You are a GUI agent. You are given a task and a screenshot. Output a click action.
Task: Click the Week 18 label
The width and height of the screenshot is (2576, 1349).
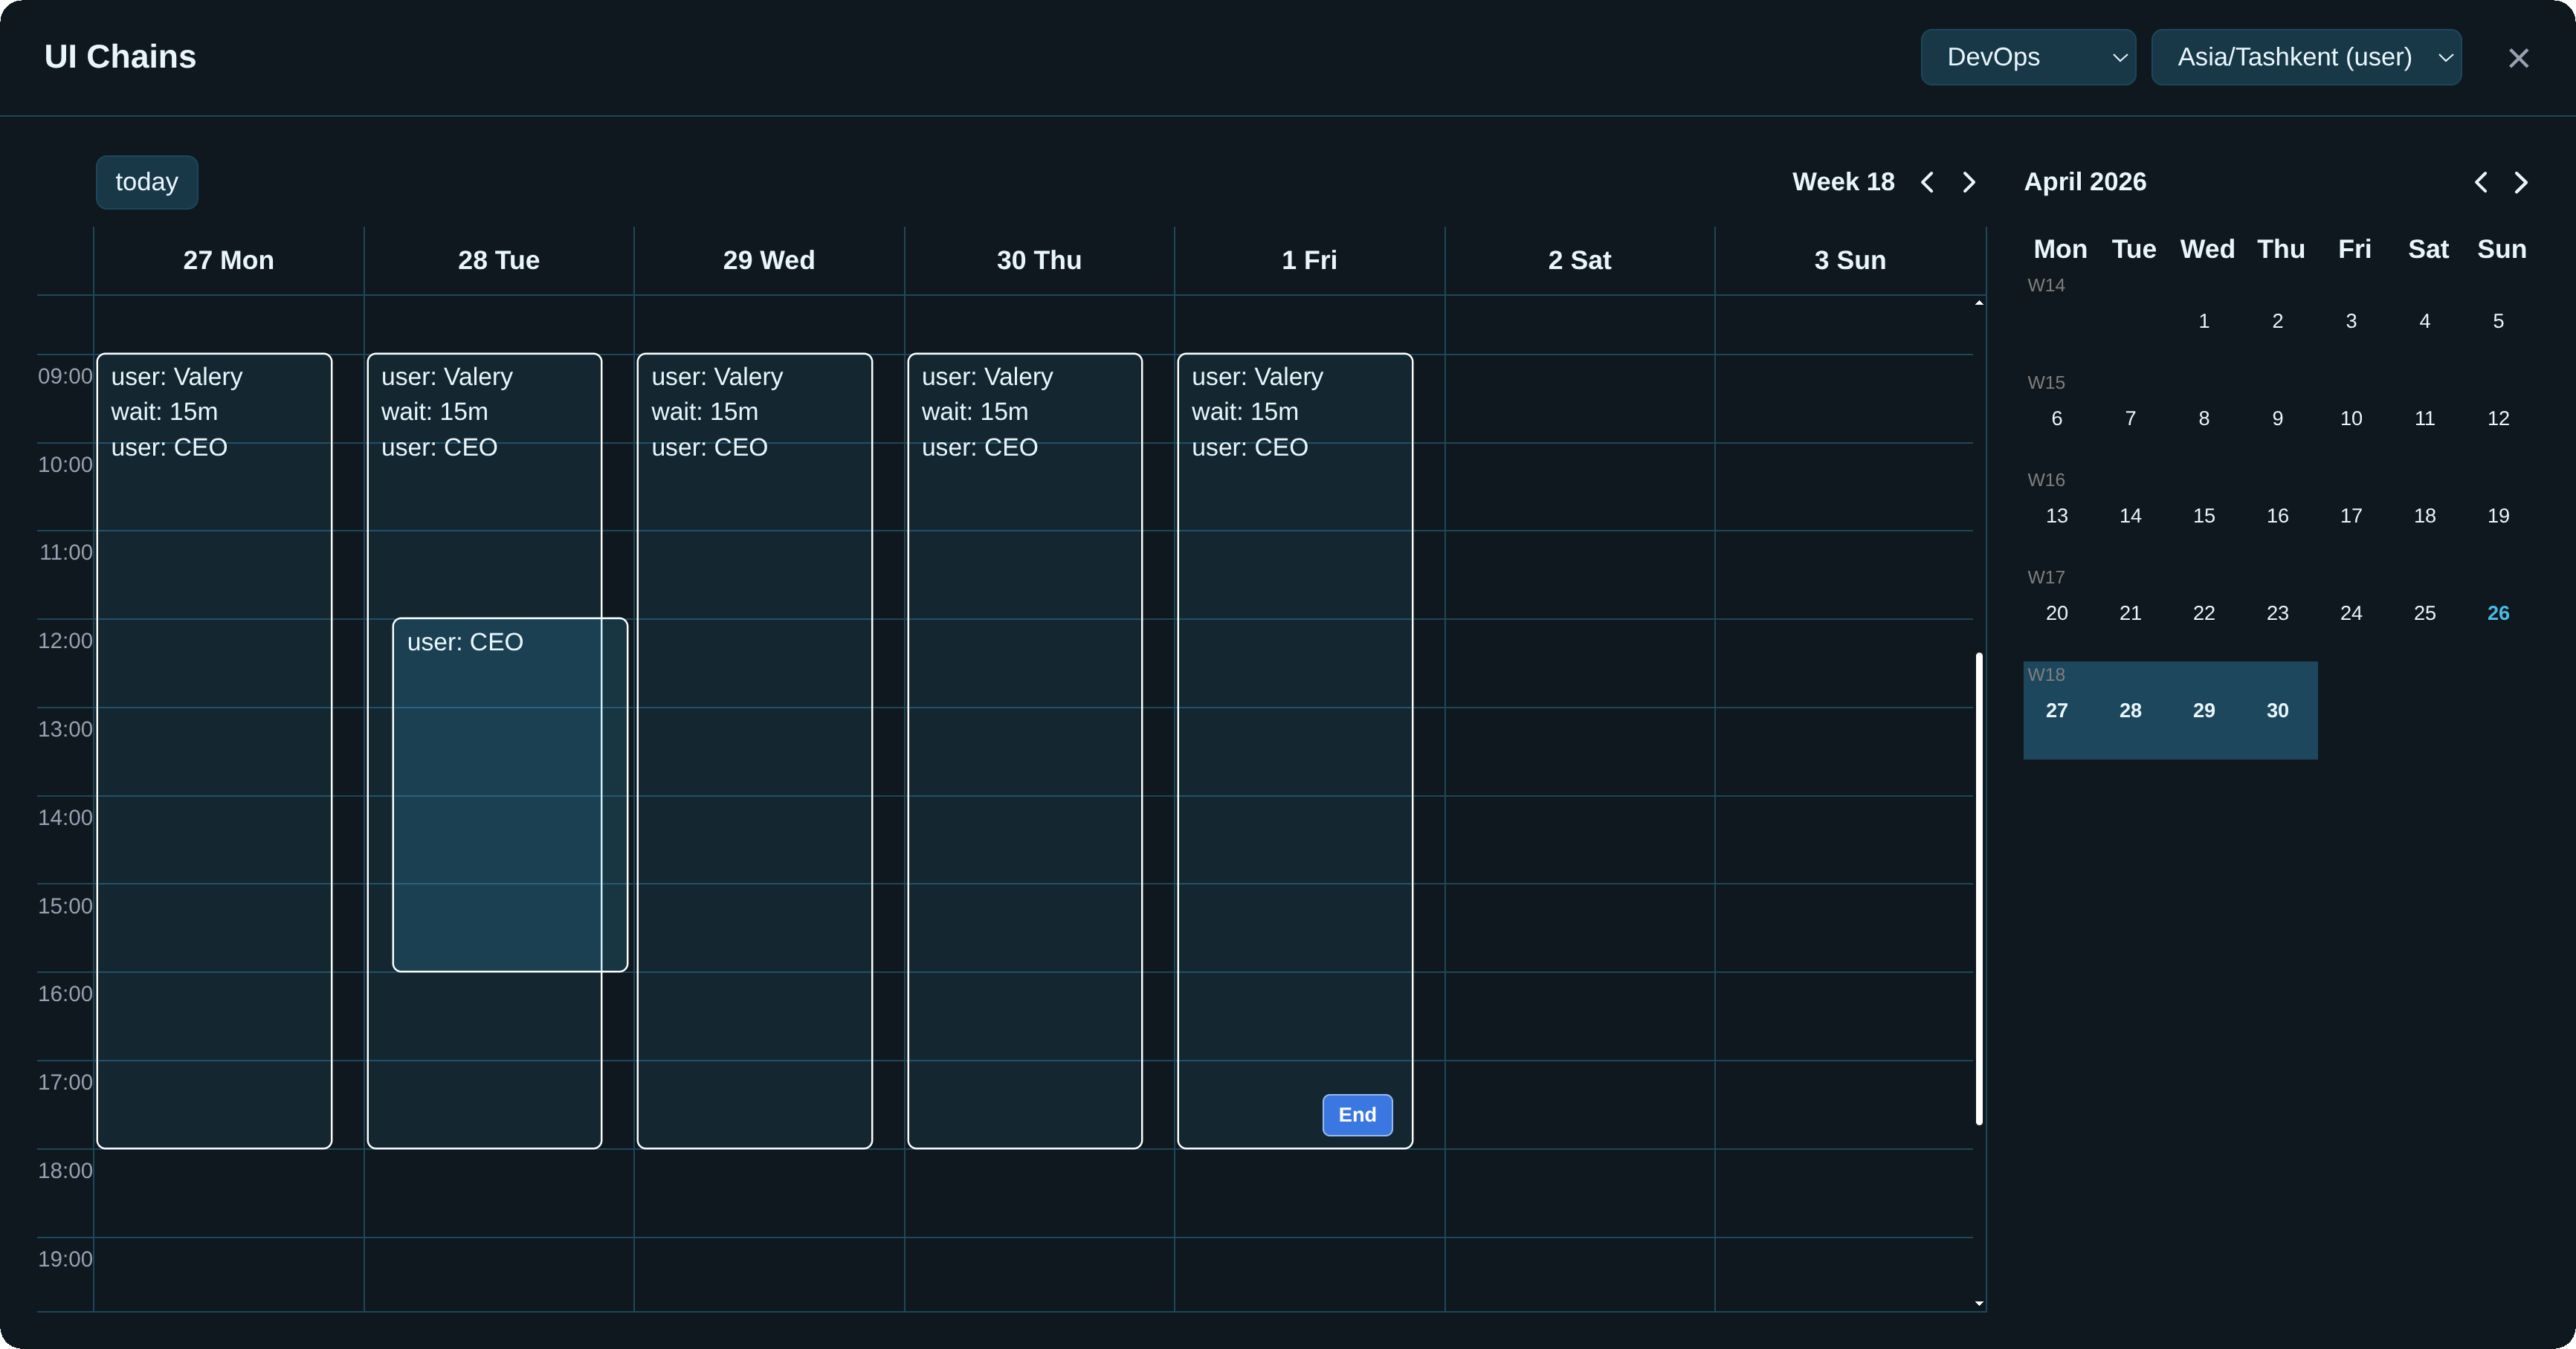tap(1843, 182)
